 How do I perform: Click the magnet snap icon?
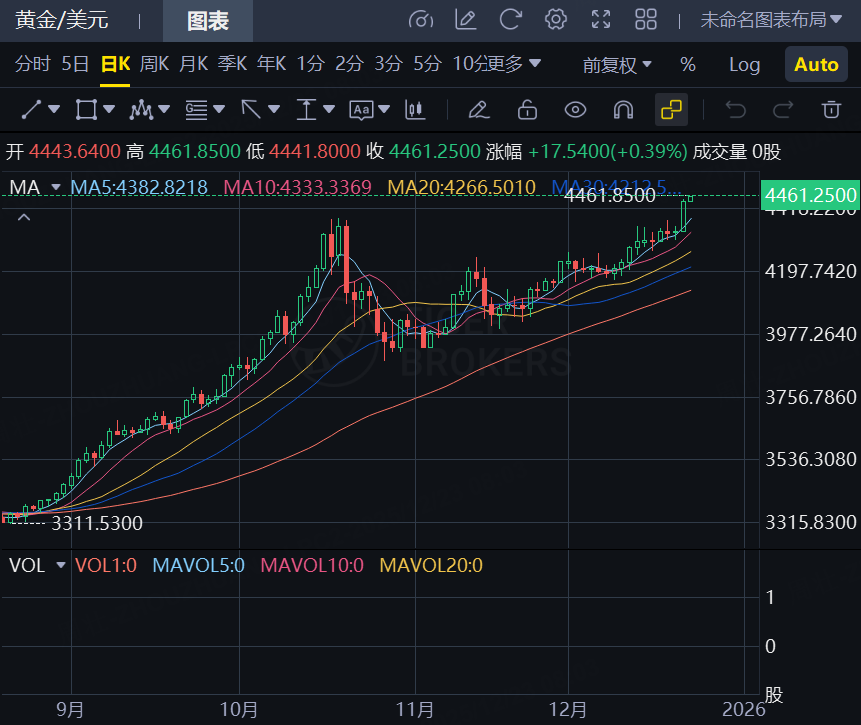pyautogui.click(x=623, y=109)
